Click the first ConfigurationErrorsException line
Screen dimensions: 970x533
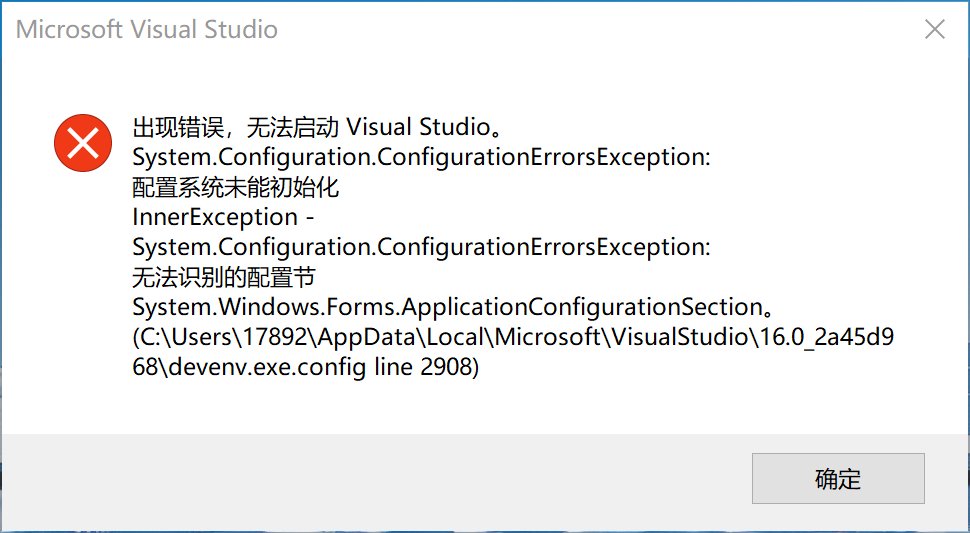coord(421,157)
